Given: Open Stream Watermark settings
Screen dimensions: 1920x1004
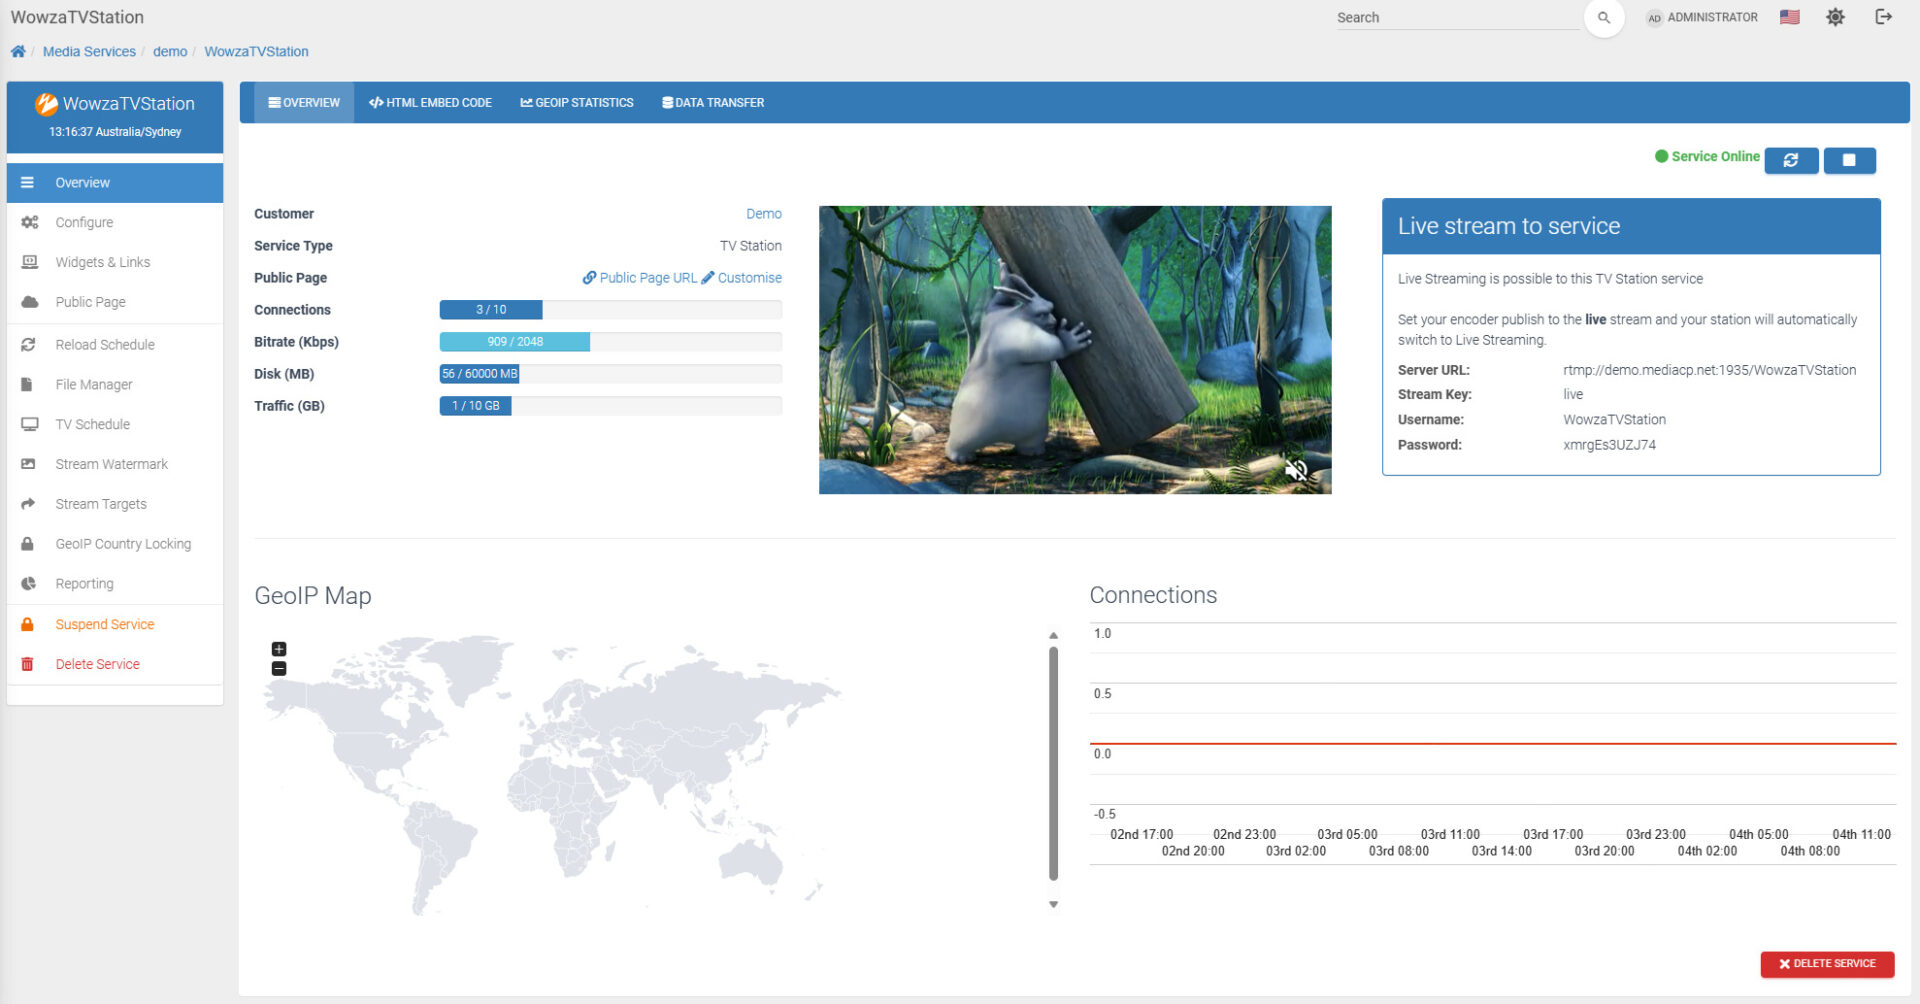Looking at the screenshot, I should tap(115, 464).
